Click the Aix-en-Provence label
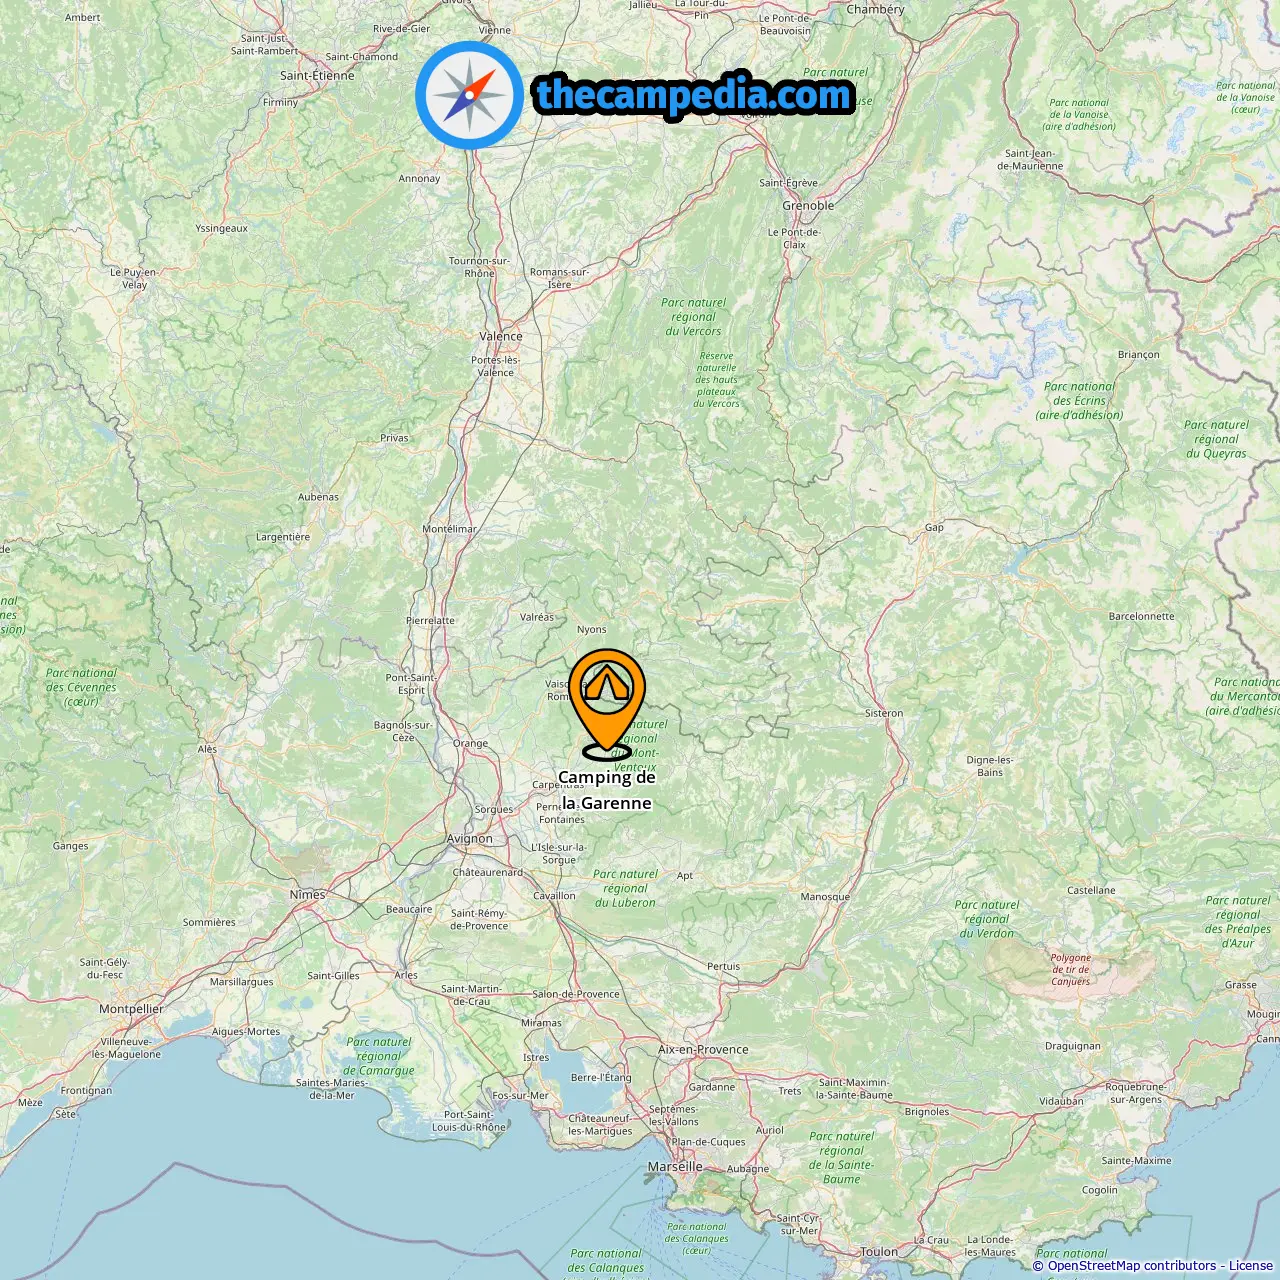This screenshot has height=1280, width=1280. tap(703, 1050)
